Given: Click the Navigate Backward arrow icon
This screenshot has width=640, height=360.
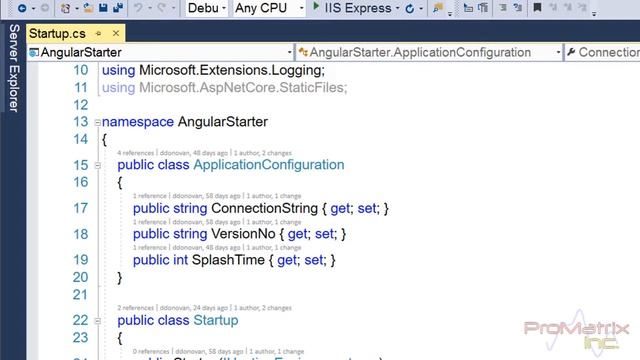Looking at the screenshot, I should [22, 8].
